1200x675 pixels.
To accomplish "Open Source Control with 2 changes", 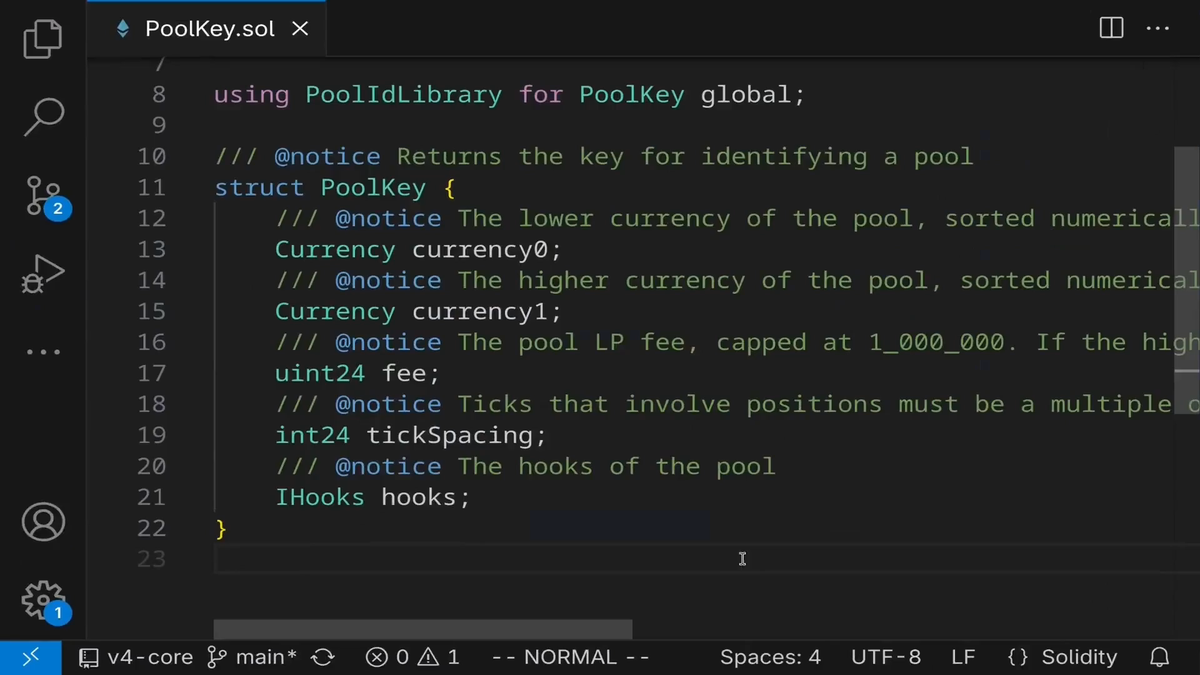I will point(43,197).
